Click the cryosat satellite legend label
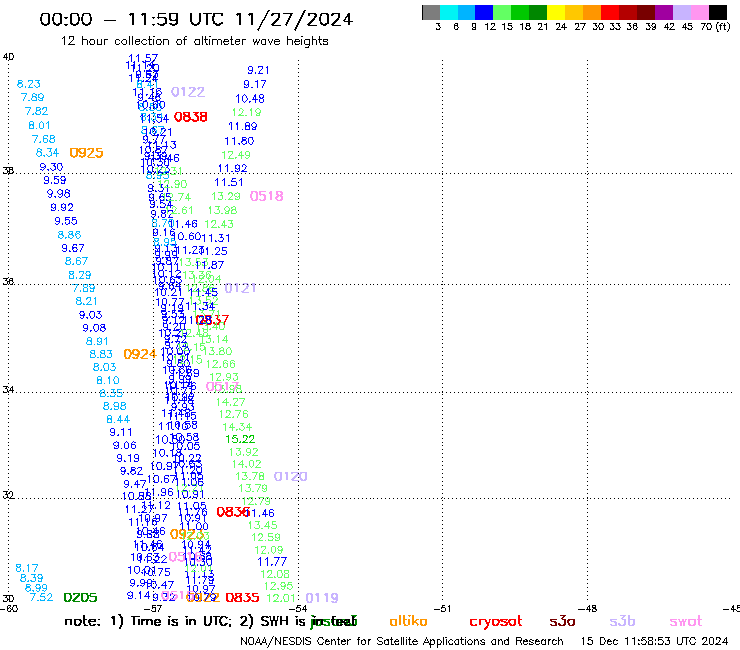The width and height of the screenshot is (740, 650). point(496,622)
